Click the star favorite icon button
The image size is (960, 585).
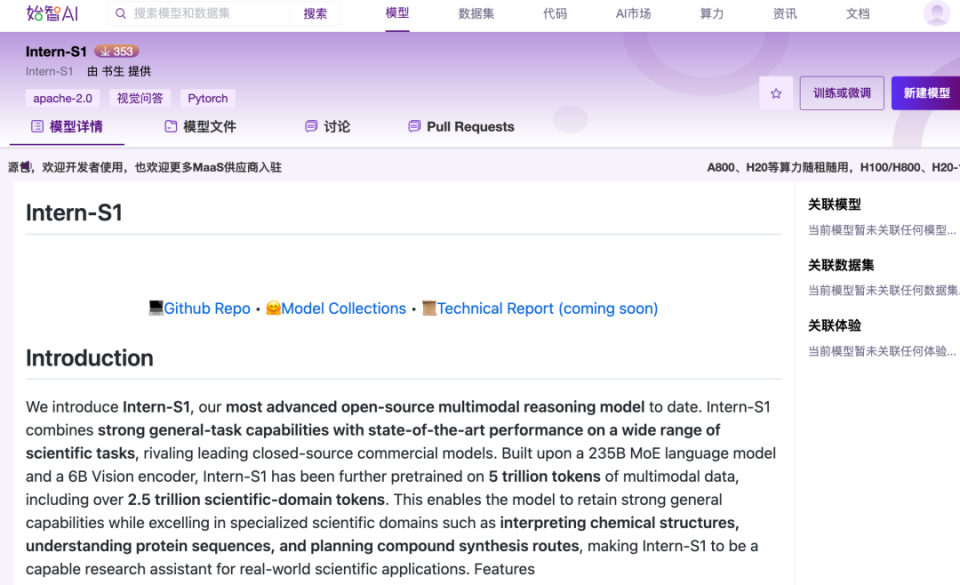[x=776, y=94]
